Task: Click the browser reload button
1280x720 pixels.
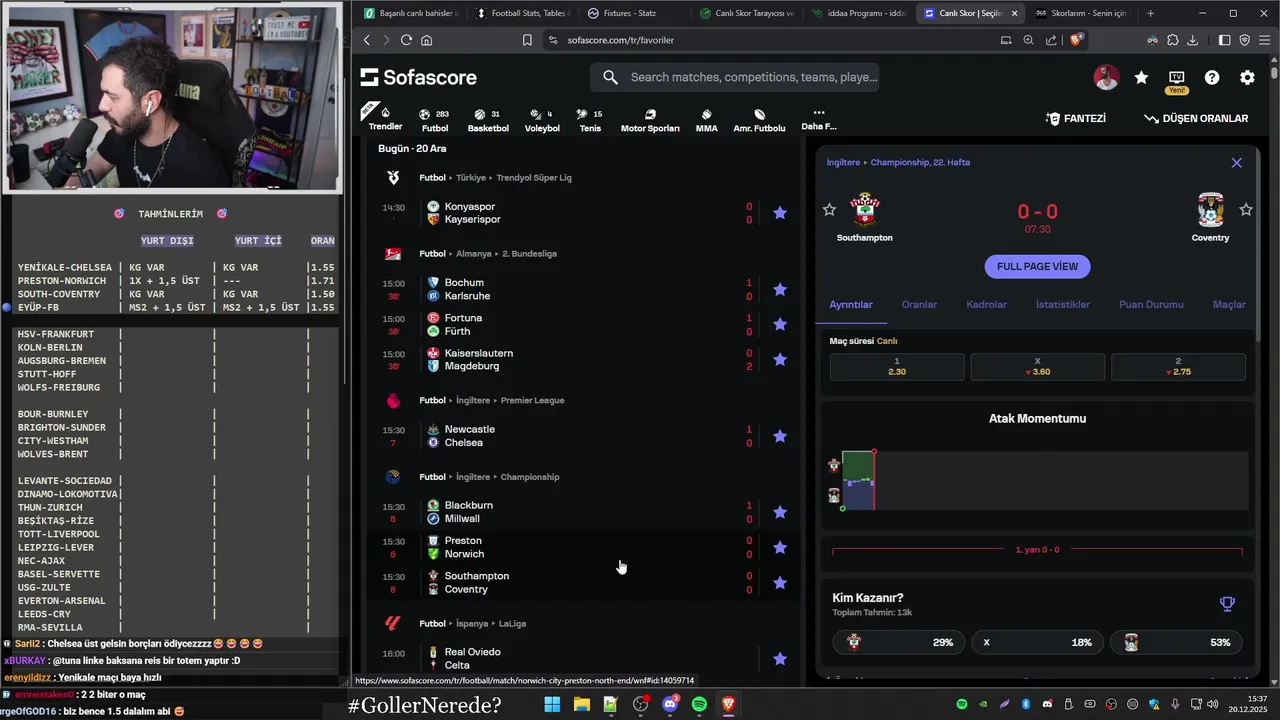Action: click(x=406, y=40)
